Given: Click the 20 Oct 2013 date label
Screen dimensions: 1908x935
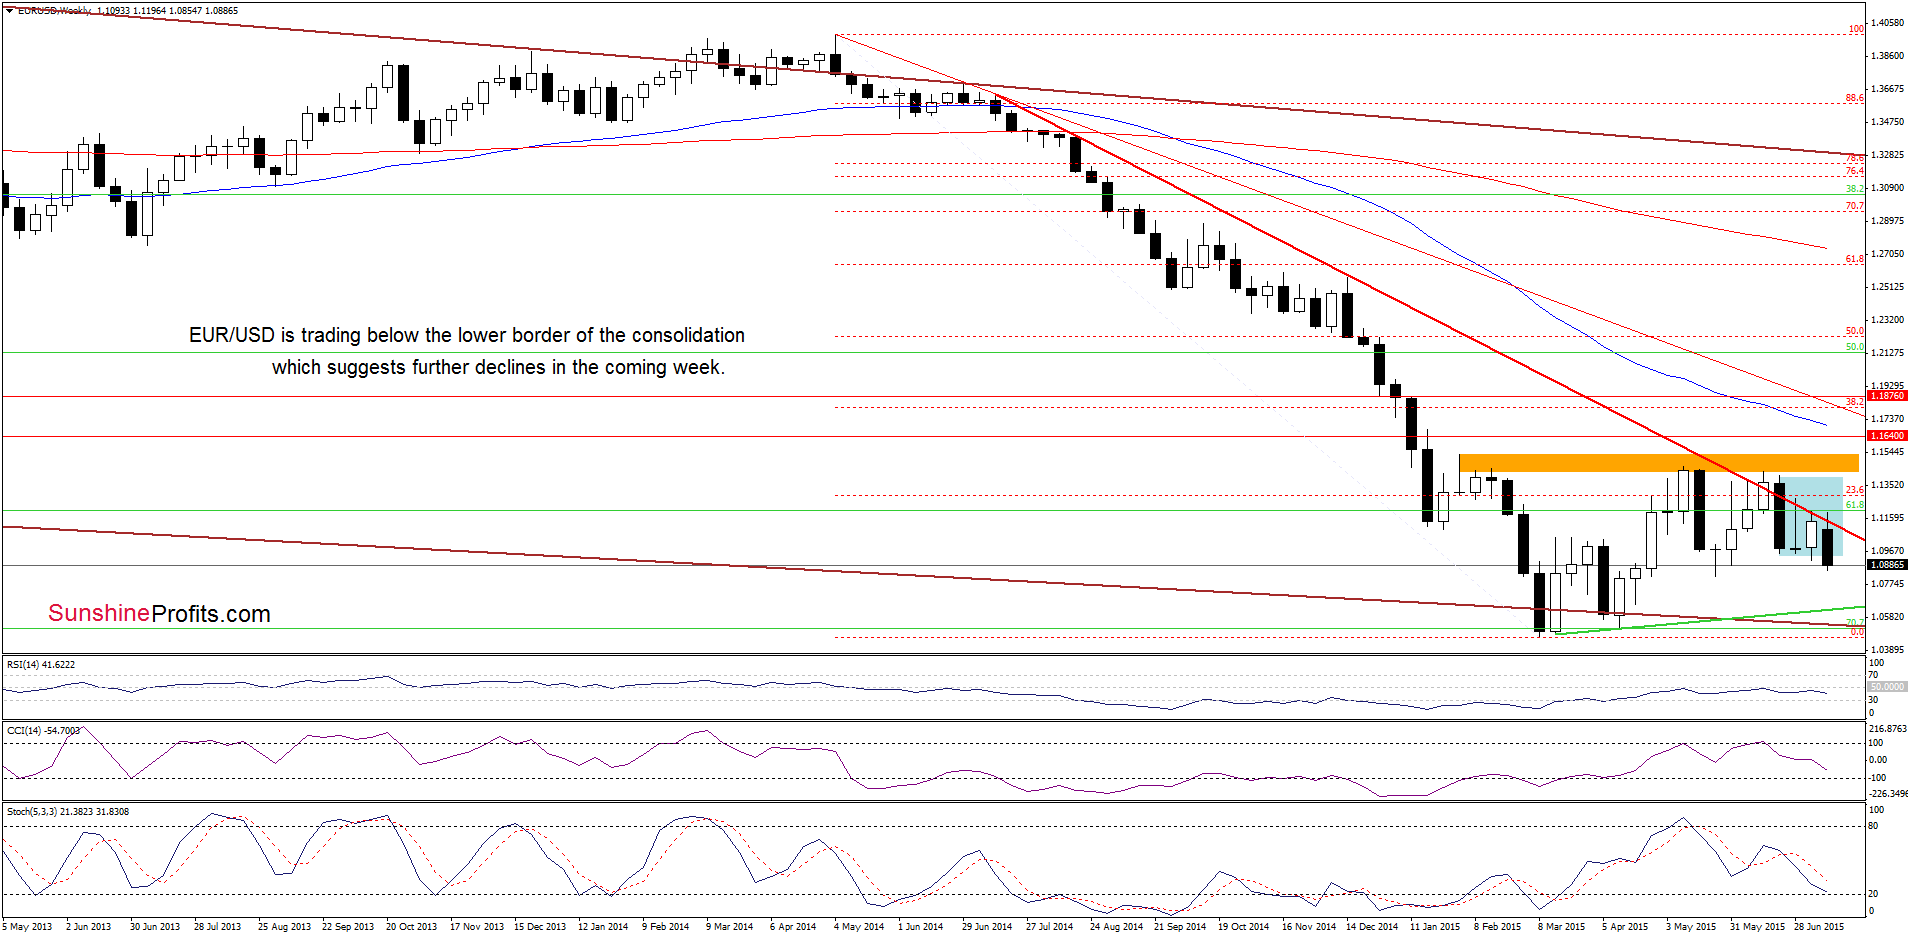Looking at the screenshot, I should click(412, 927).
